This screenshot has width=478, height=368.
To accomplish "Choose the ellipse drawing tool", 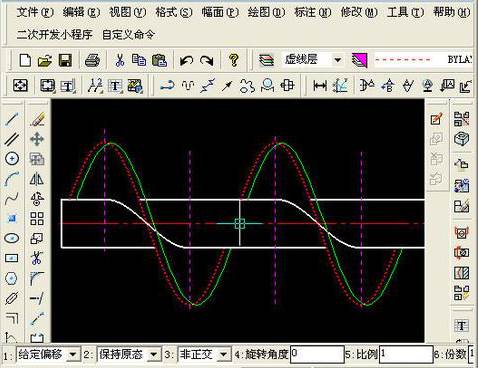I will tap(12, 238).
